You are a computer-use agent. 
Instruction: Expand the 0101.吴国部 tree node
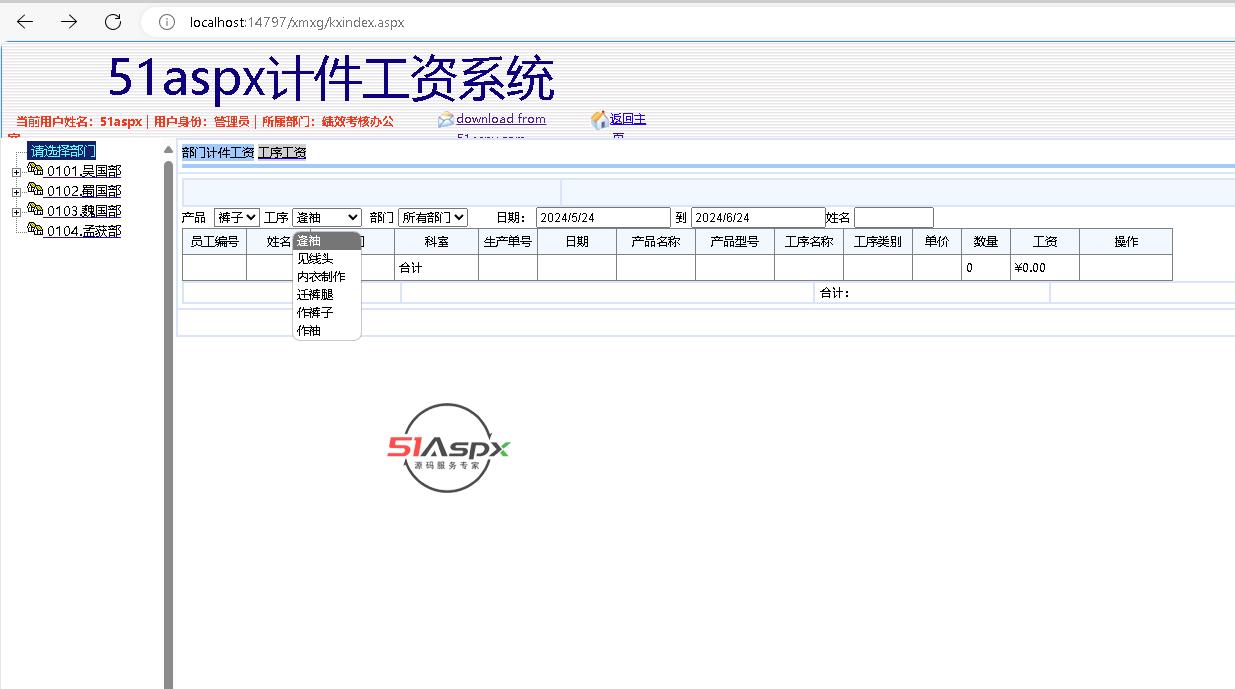[x=16, y=172]
